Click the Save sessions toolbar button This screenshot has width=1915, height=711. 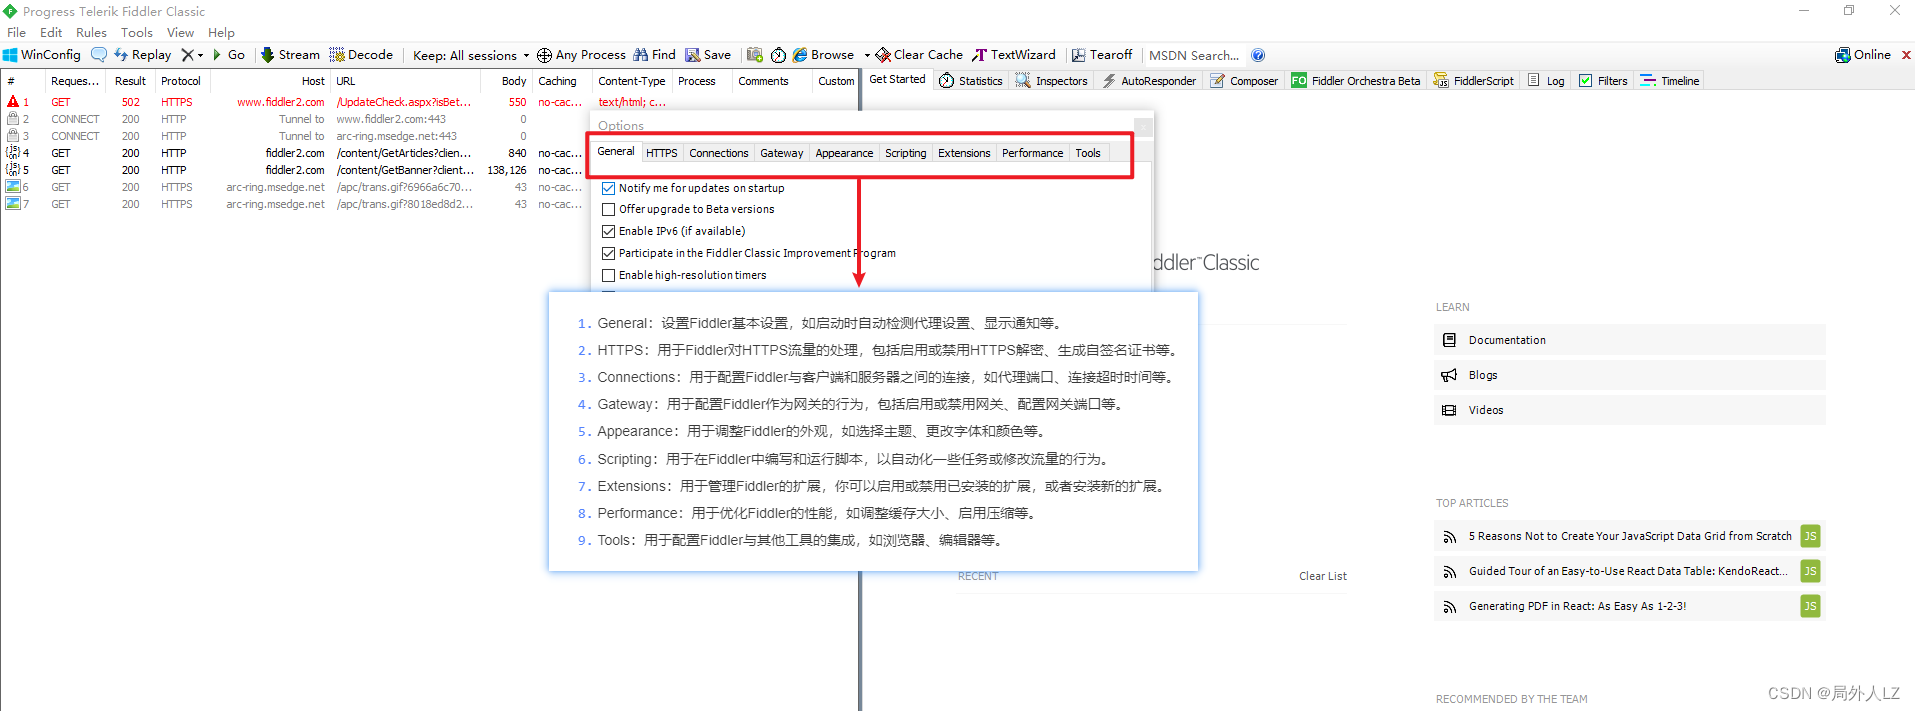coord(708,55)
